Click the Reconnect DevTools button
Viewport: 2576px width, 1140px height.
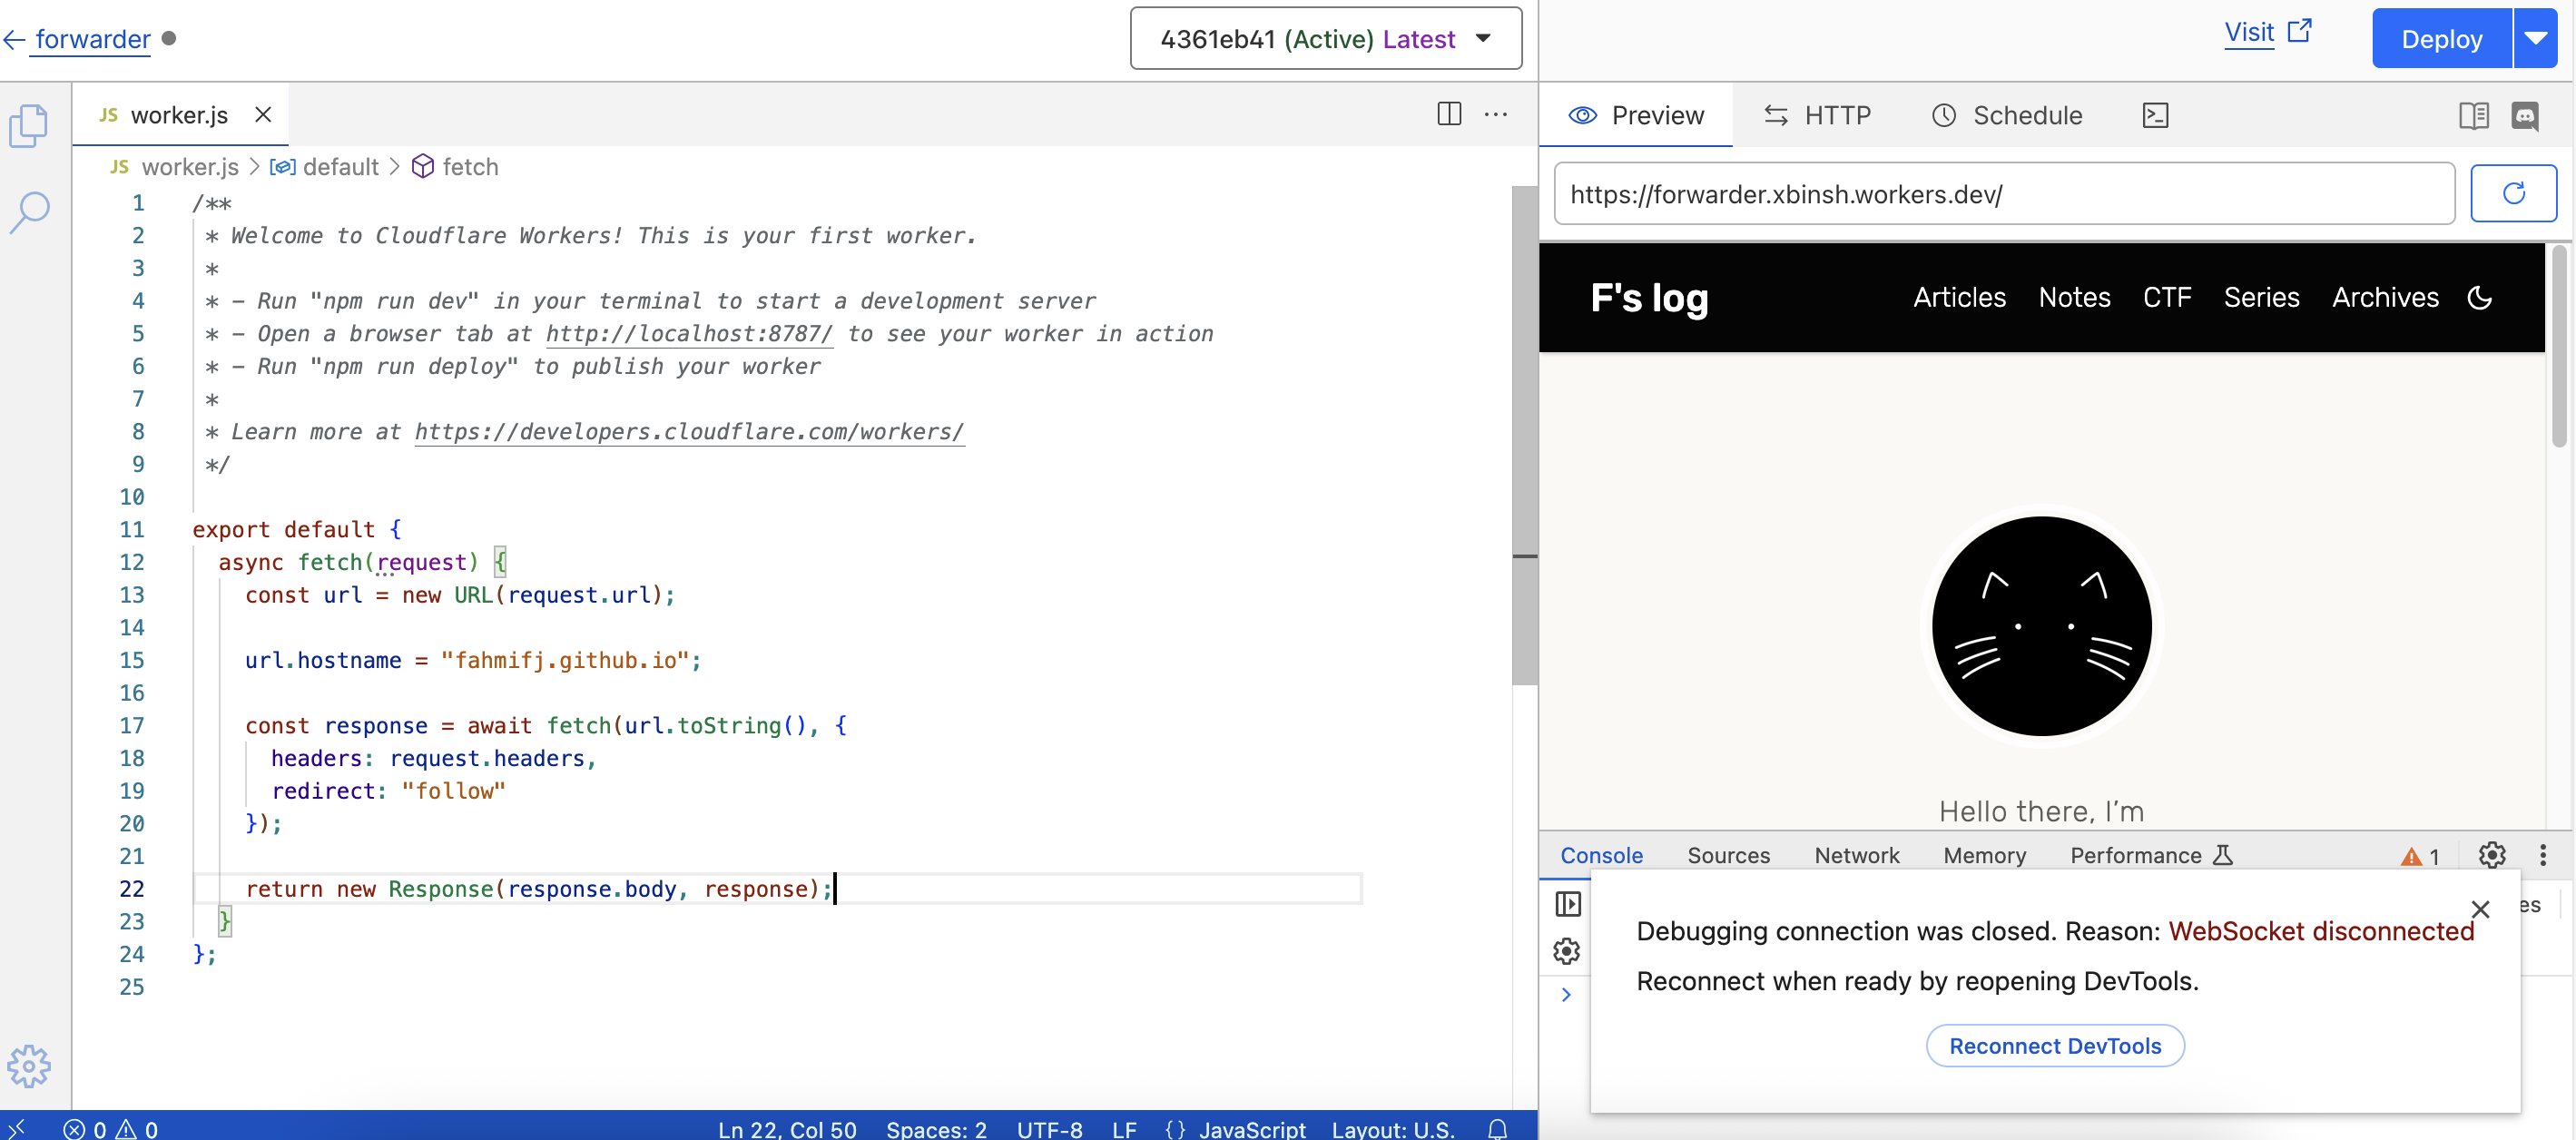pos(2054,1046)
